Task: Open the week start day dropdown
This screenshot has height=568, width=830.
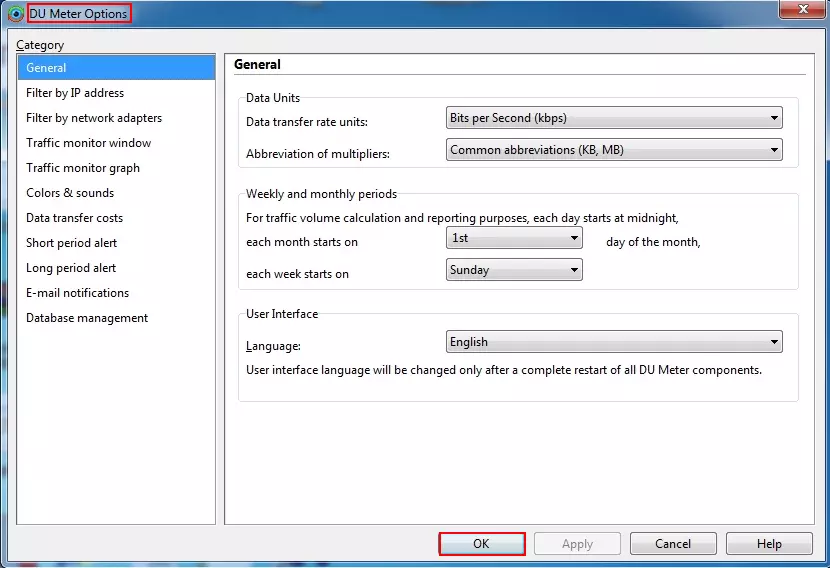Action: tap(514, 269)
